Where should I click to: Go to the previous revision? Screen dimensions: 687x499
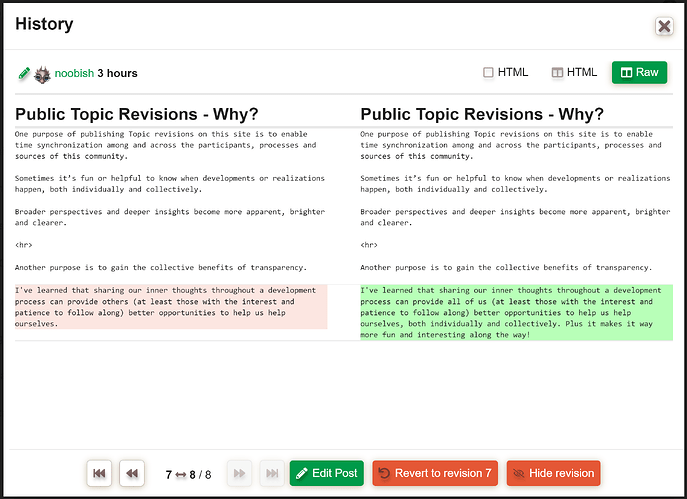(x=132, y=473)
